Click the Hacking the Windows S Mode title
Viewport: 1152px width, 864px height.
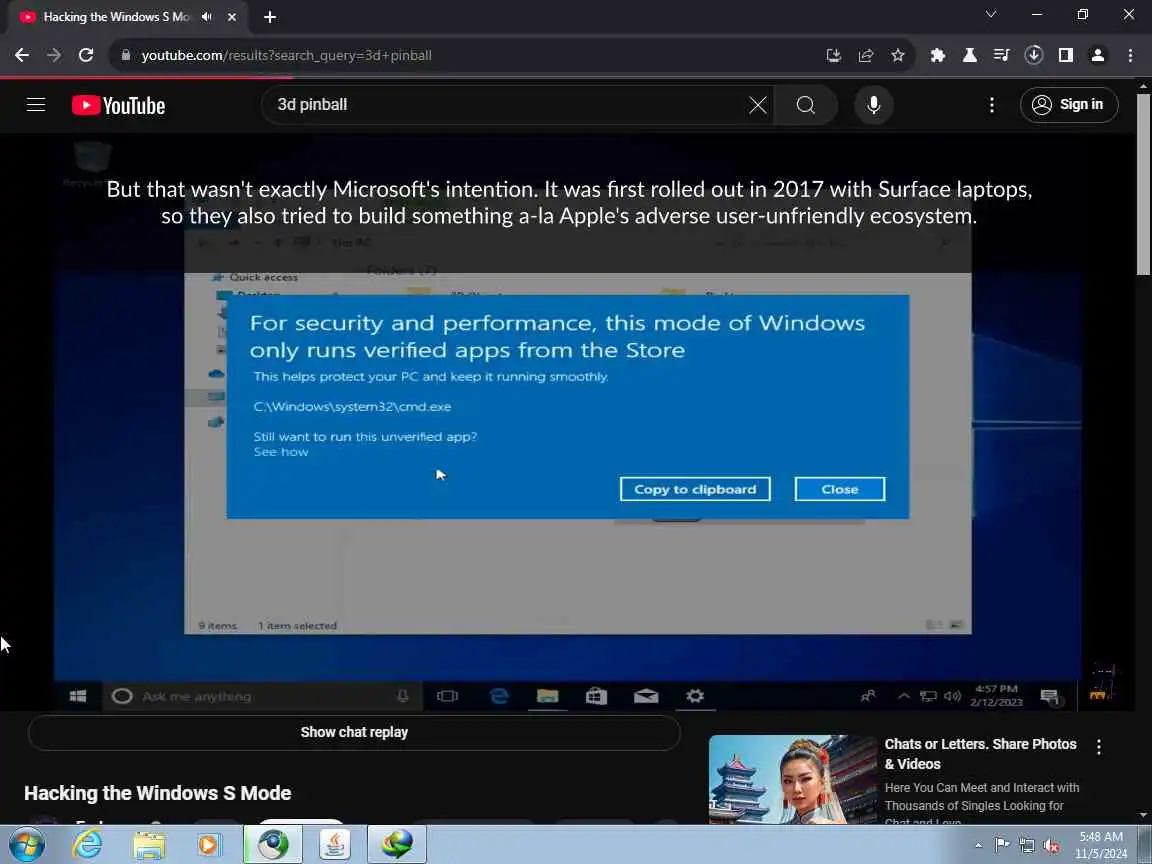(x=158, y=793)
